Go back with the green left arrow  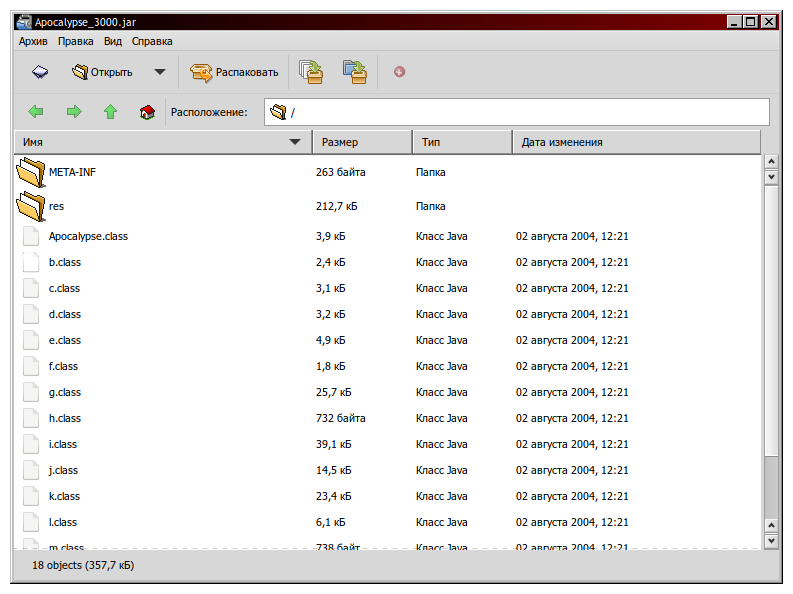[35, 112]
